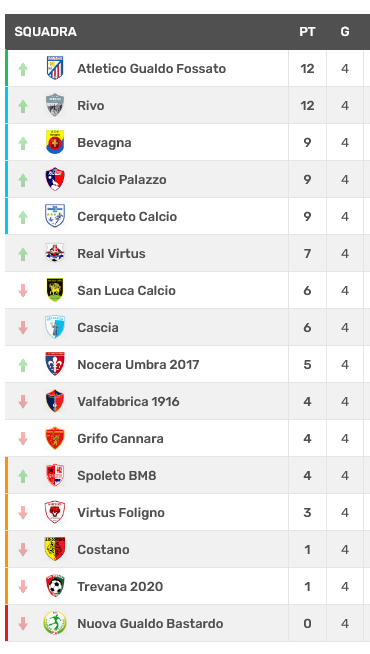370x654 pixels.
Task: Click the San Luca Calcio black-yellow crest
Action: [55, 290]
